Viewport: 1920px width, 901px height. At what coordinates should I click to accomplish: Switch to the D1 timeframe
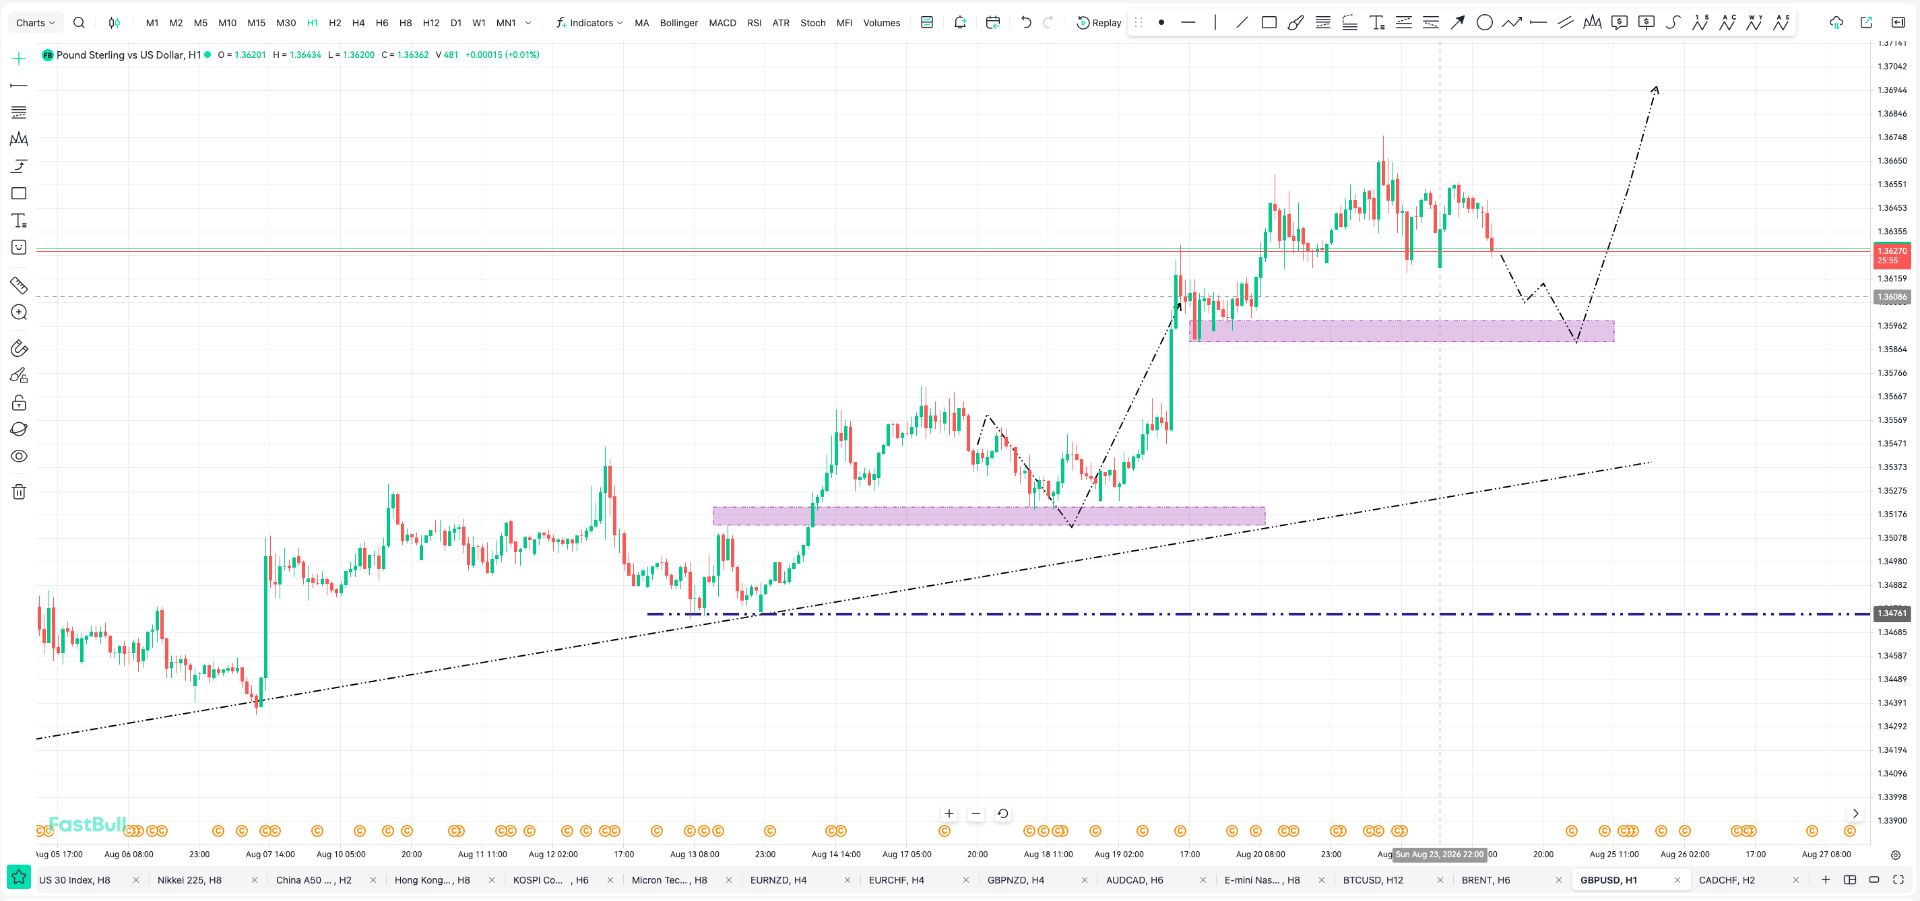pos(456,23)
